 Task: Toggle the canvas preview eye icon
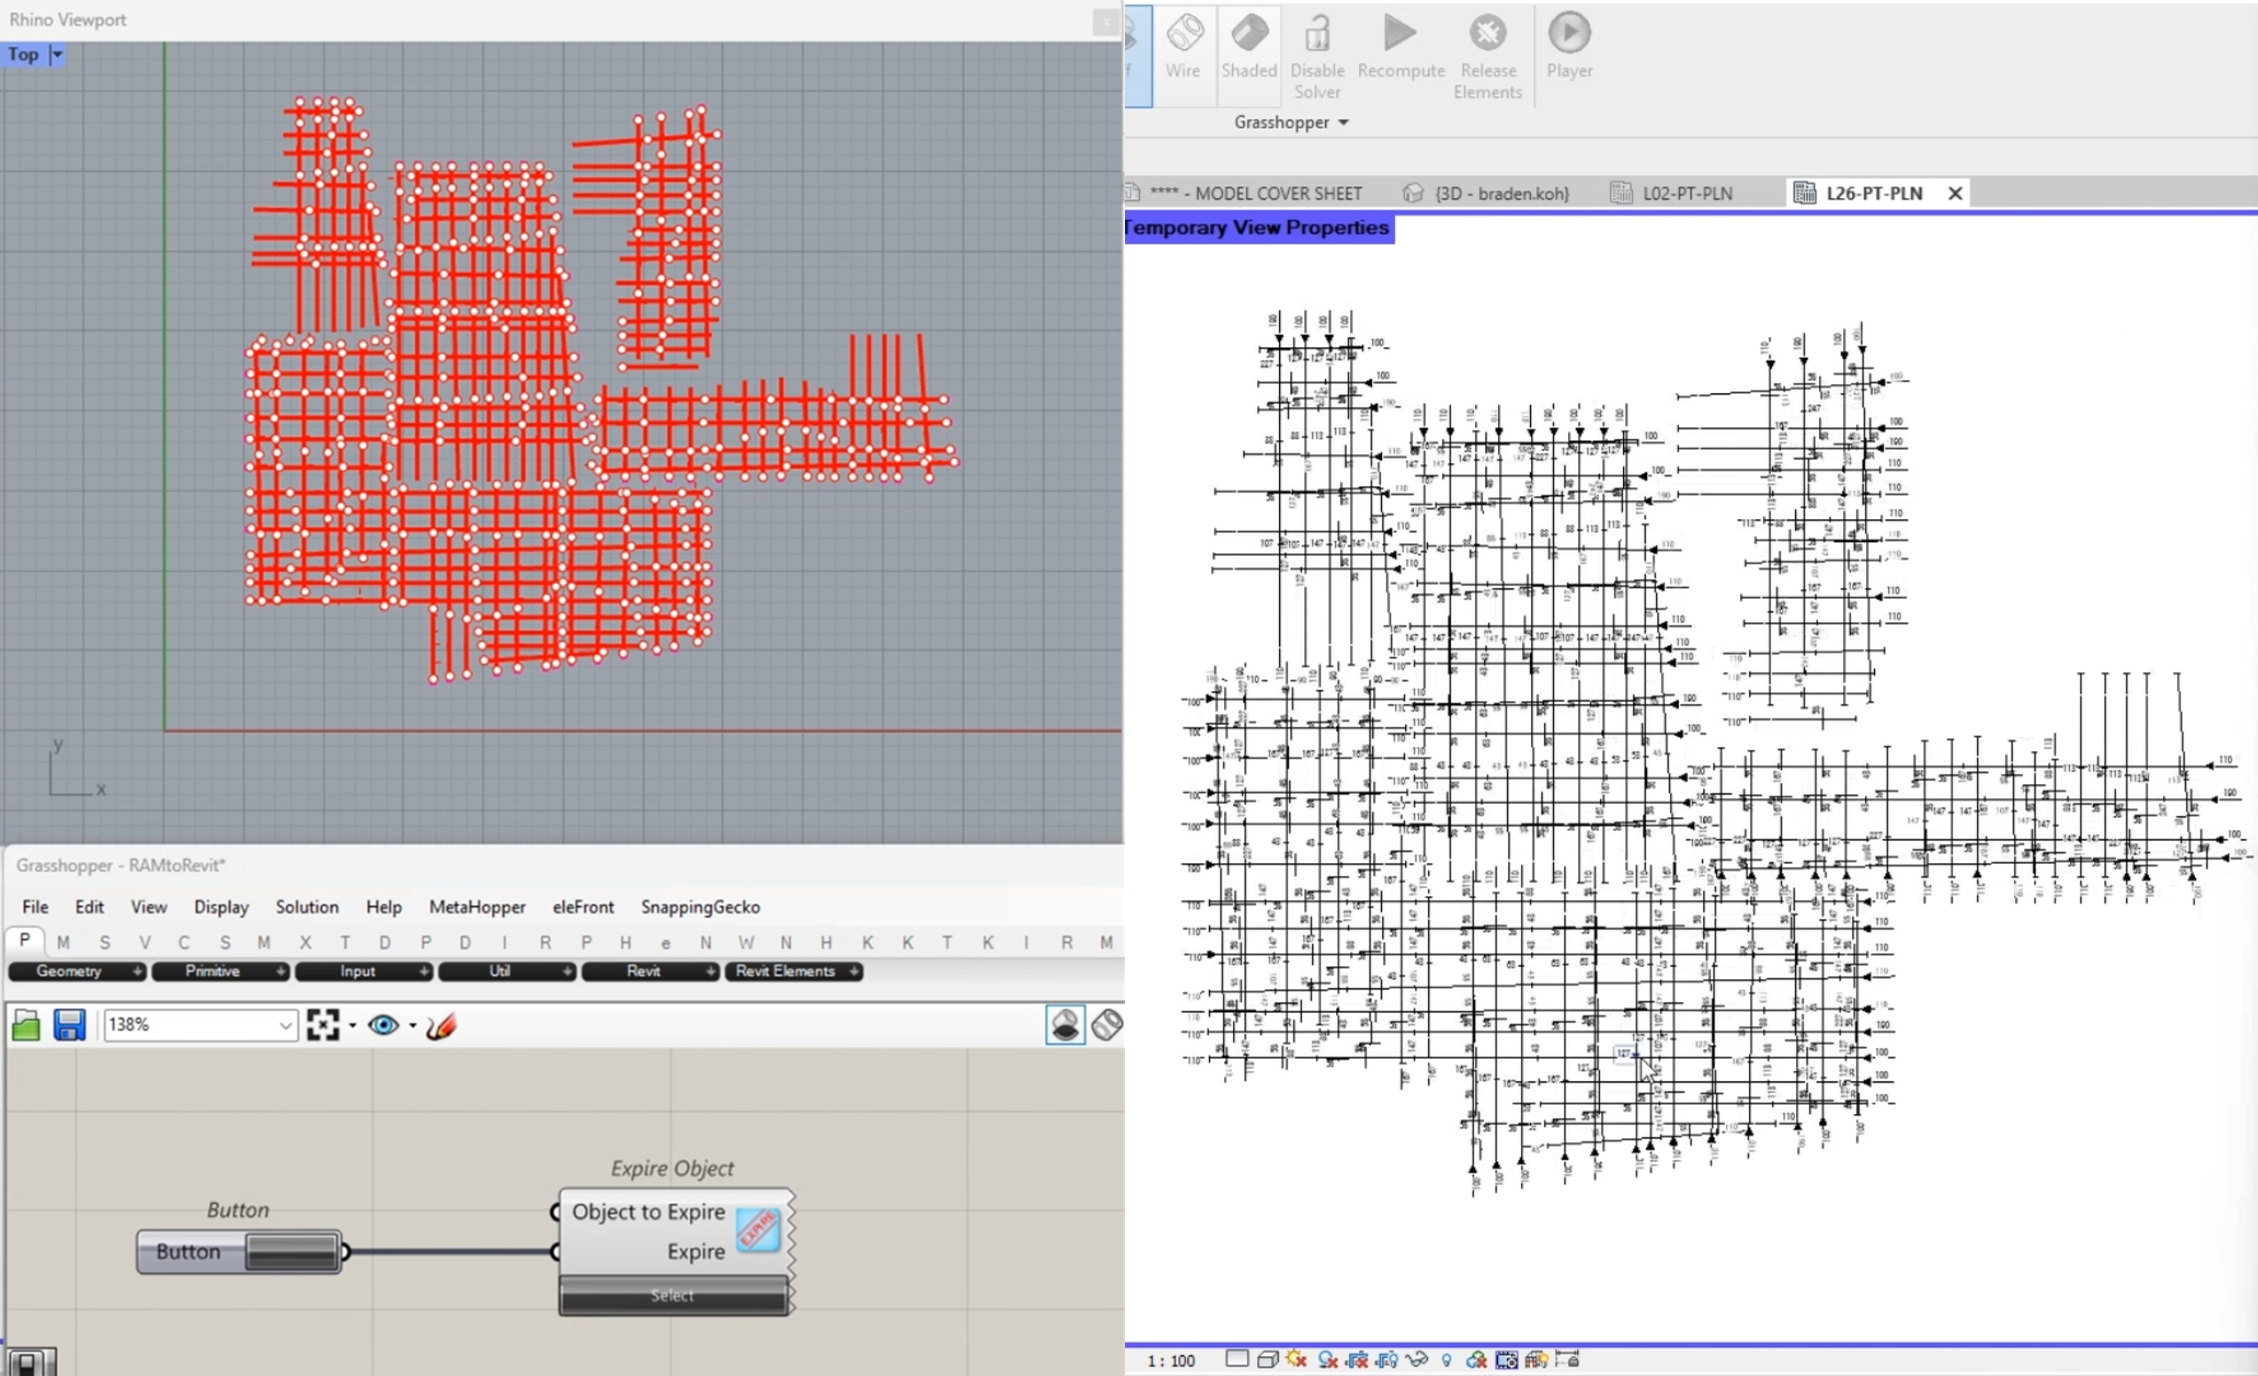(x=383, y=1025)
